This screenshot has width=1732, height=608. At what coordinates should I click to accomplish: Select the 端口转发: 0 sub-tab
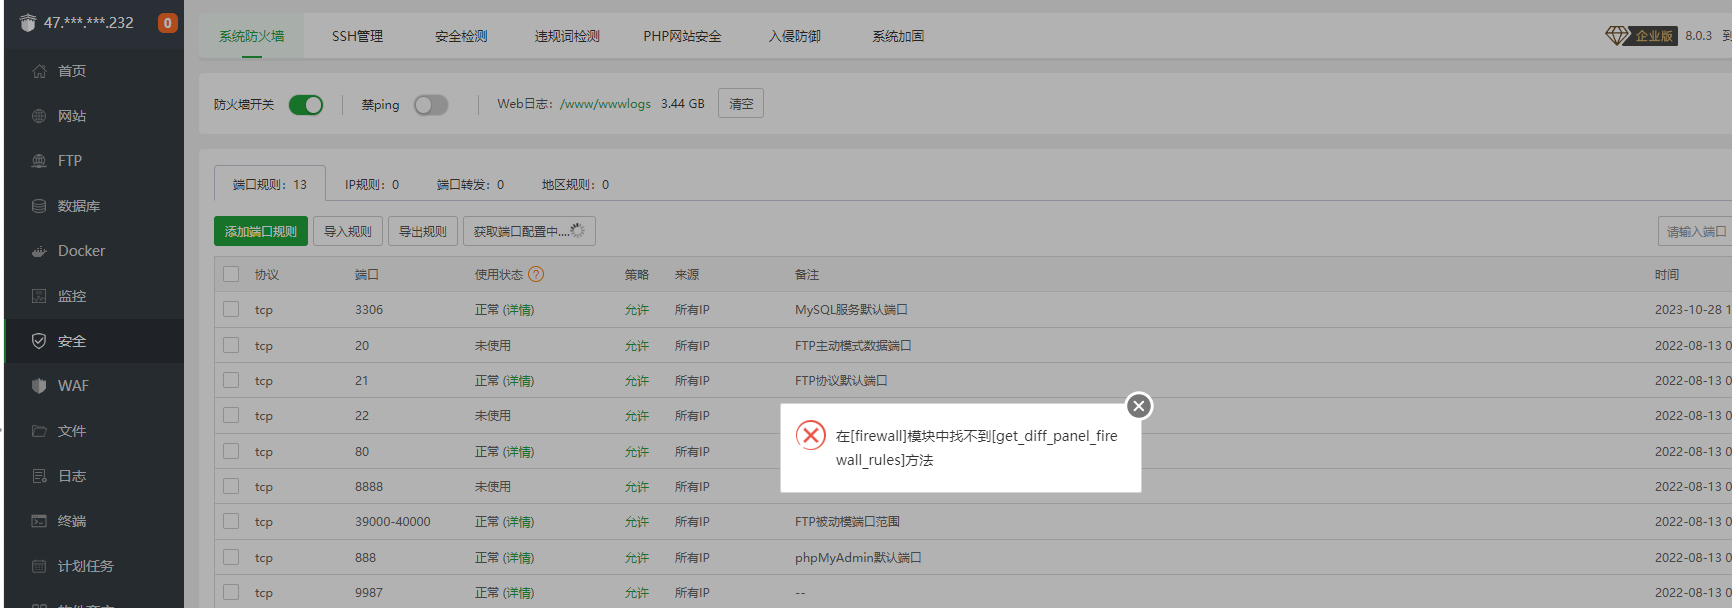click(x=470, y=184)
